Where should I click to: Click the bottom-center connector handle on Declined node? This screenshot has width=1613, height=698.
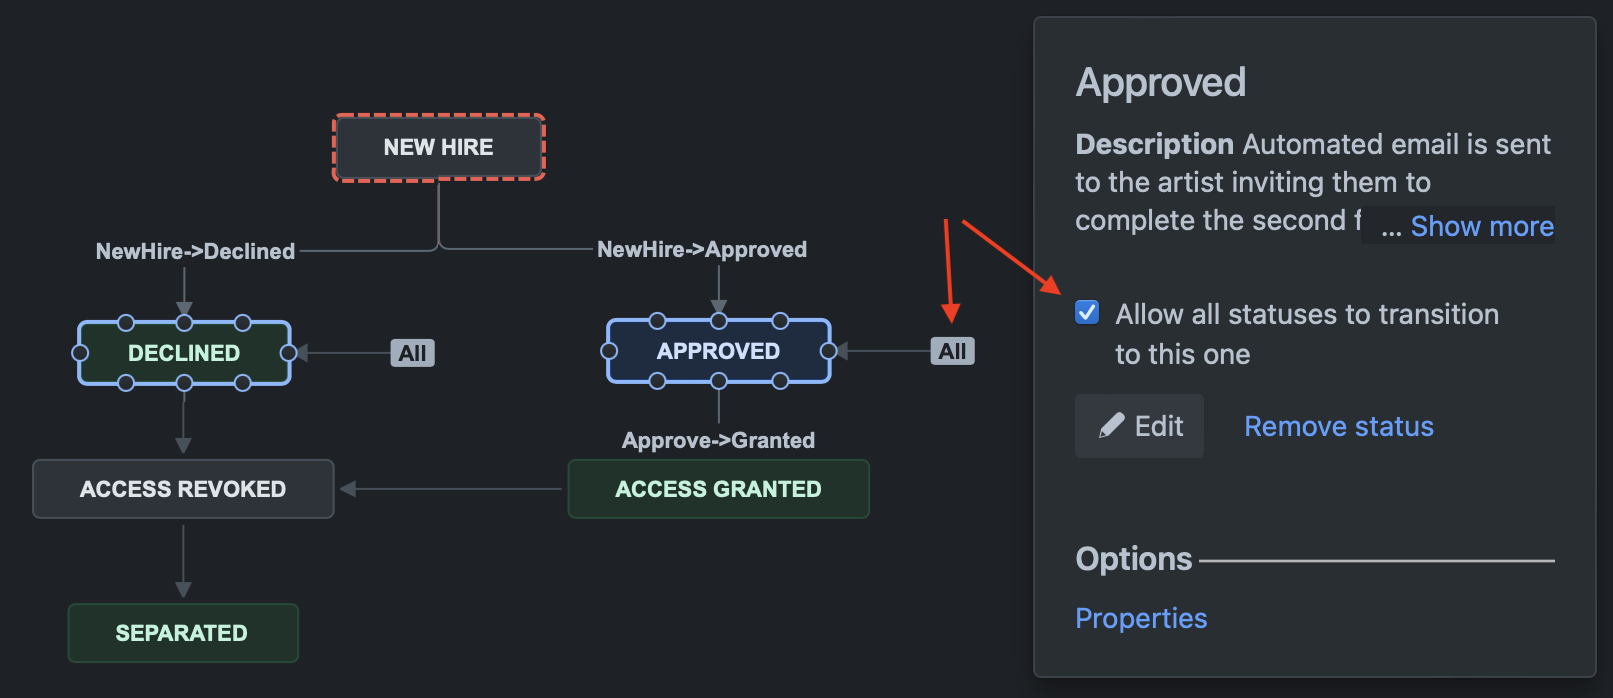184,383
